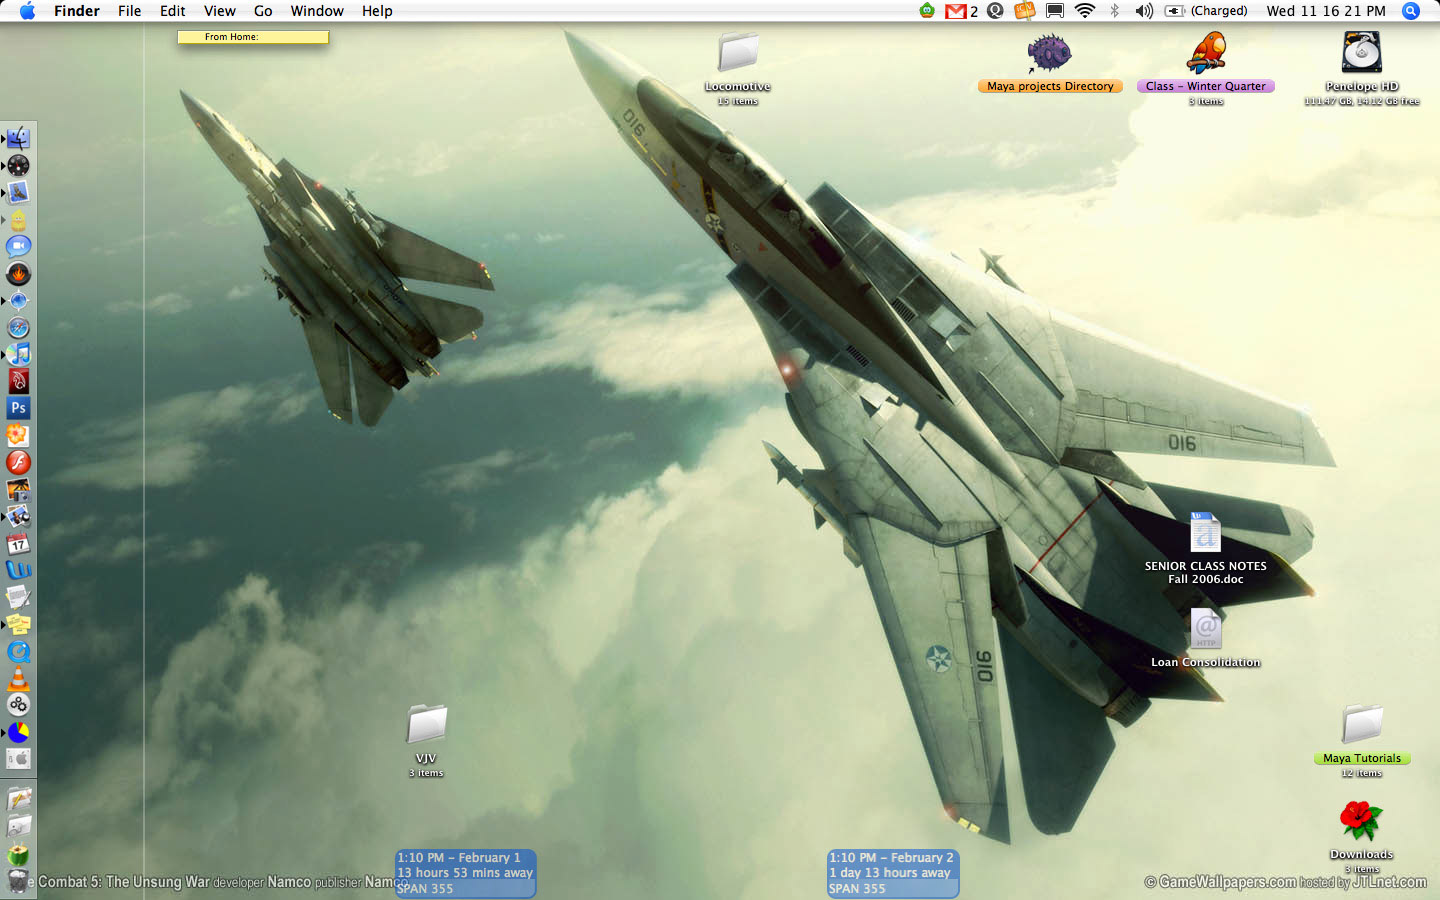
Task: Open System Preferences icon with Apple logo
Action: point(18,759)
